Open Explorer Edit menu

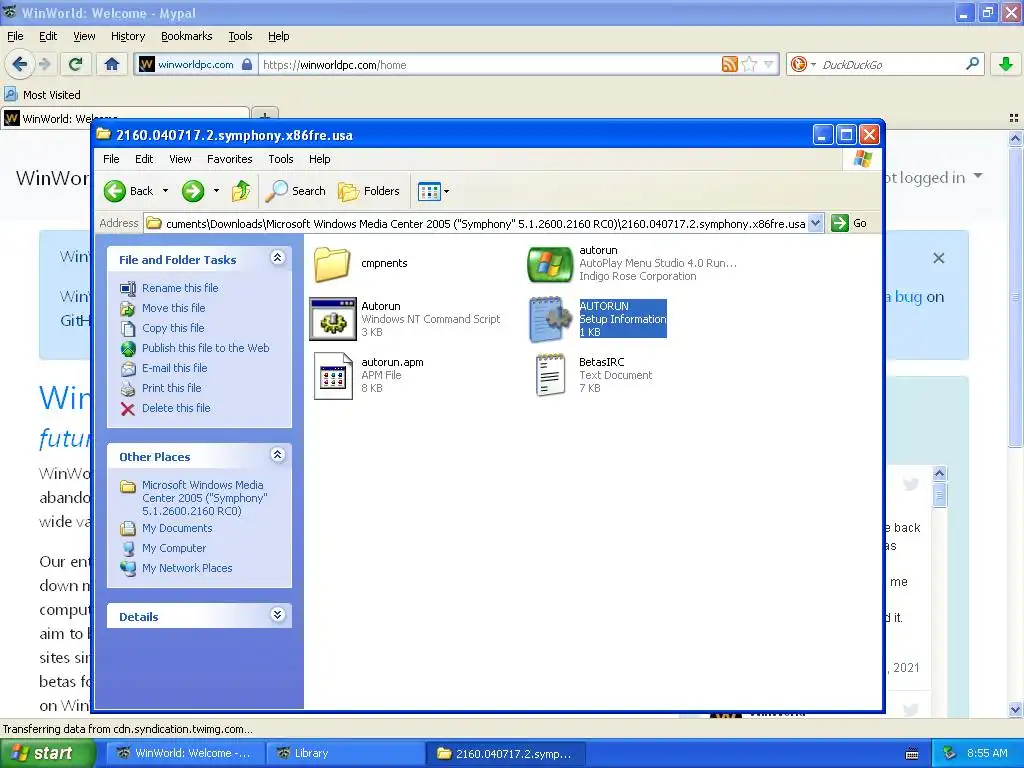click(144, 159)
